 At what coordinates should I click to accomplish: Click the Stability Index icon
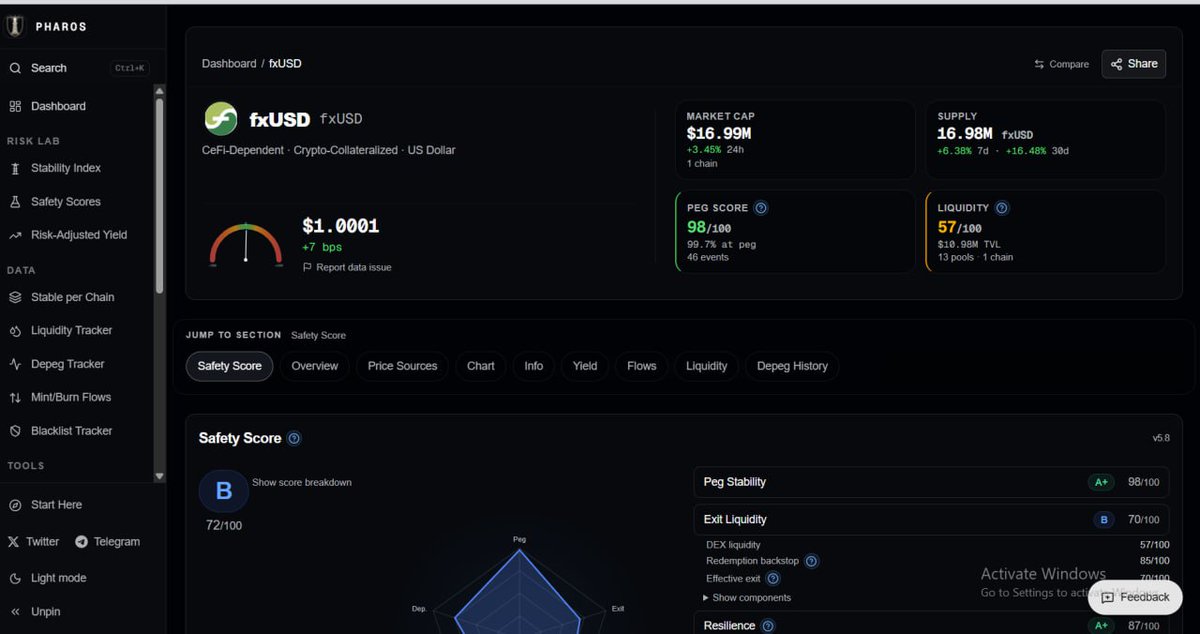coord(15,169)
